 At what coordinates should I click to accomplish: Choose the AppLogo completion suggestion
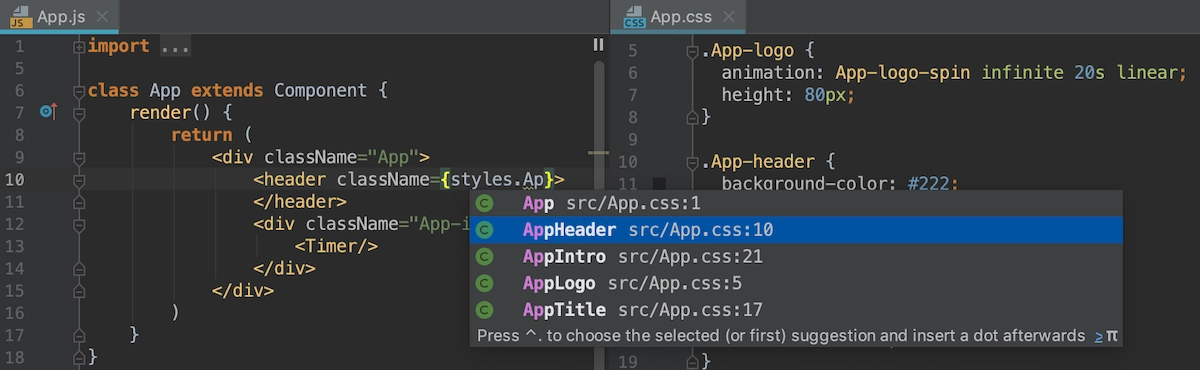(x=796, y=283)
